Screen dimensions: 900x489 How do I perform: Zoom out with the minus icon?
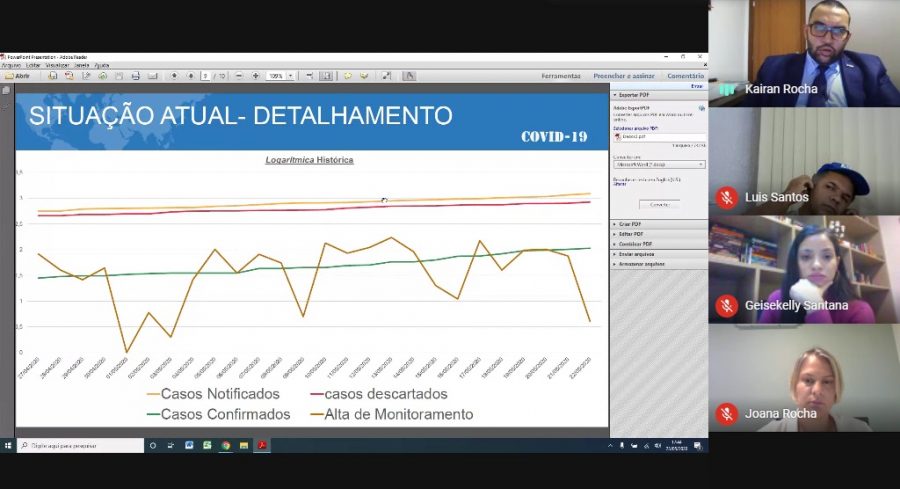[240, 76]
